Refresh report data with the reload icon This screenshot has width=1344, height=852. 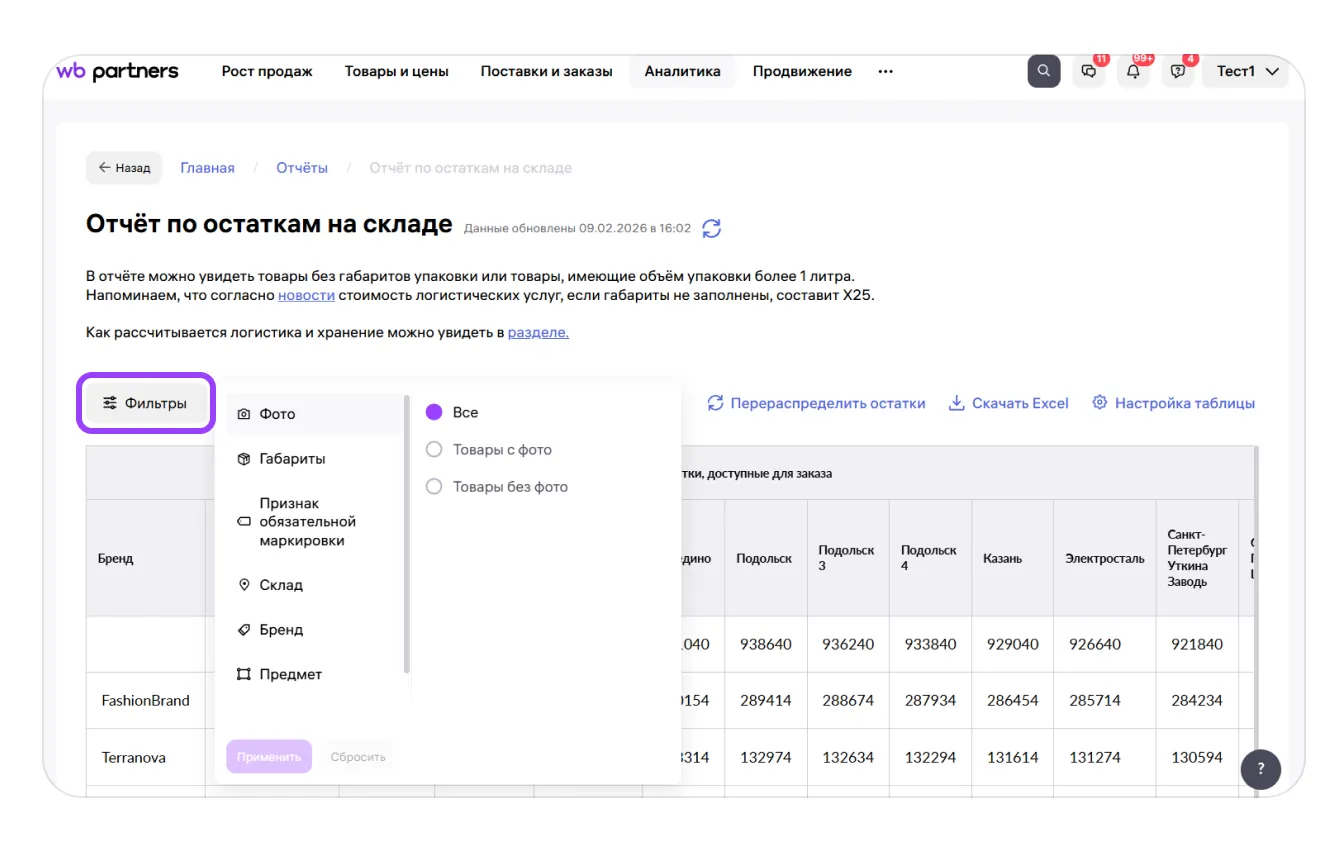click(x=711, y=228)
